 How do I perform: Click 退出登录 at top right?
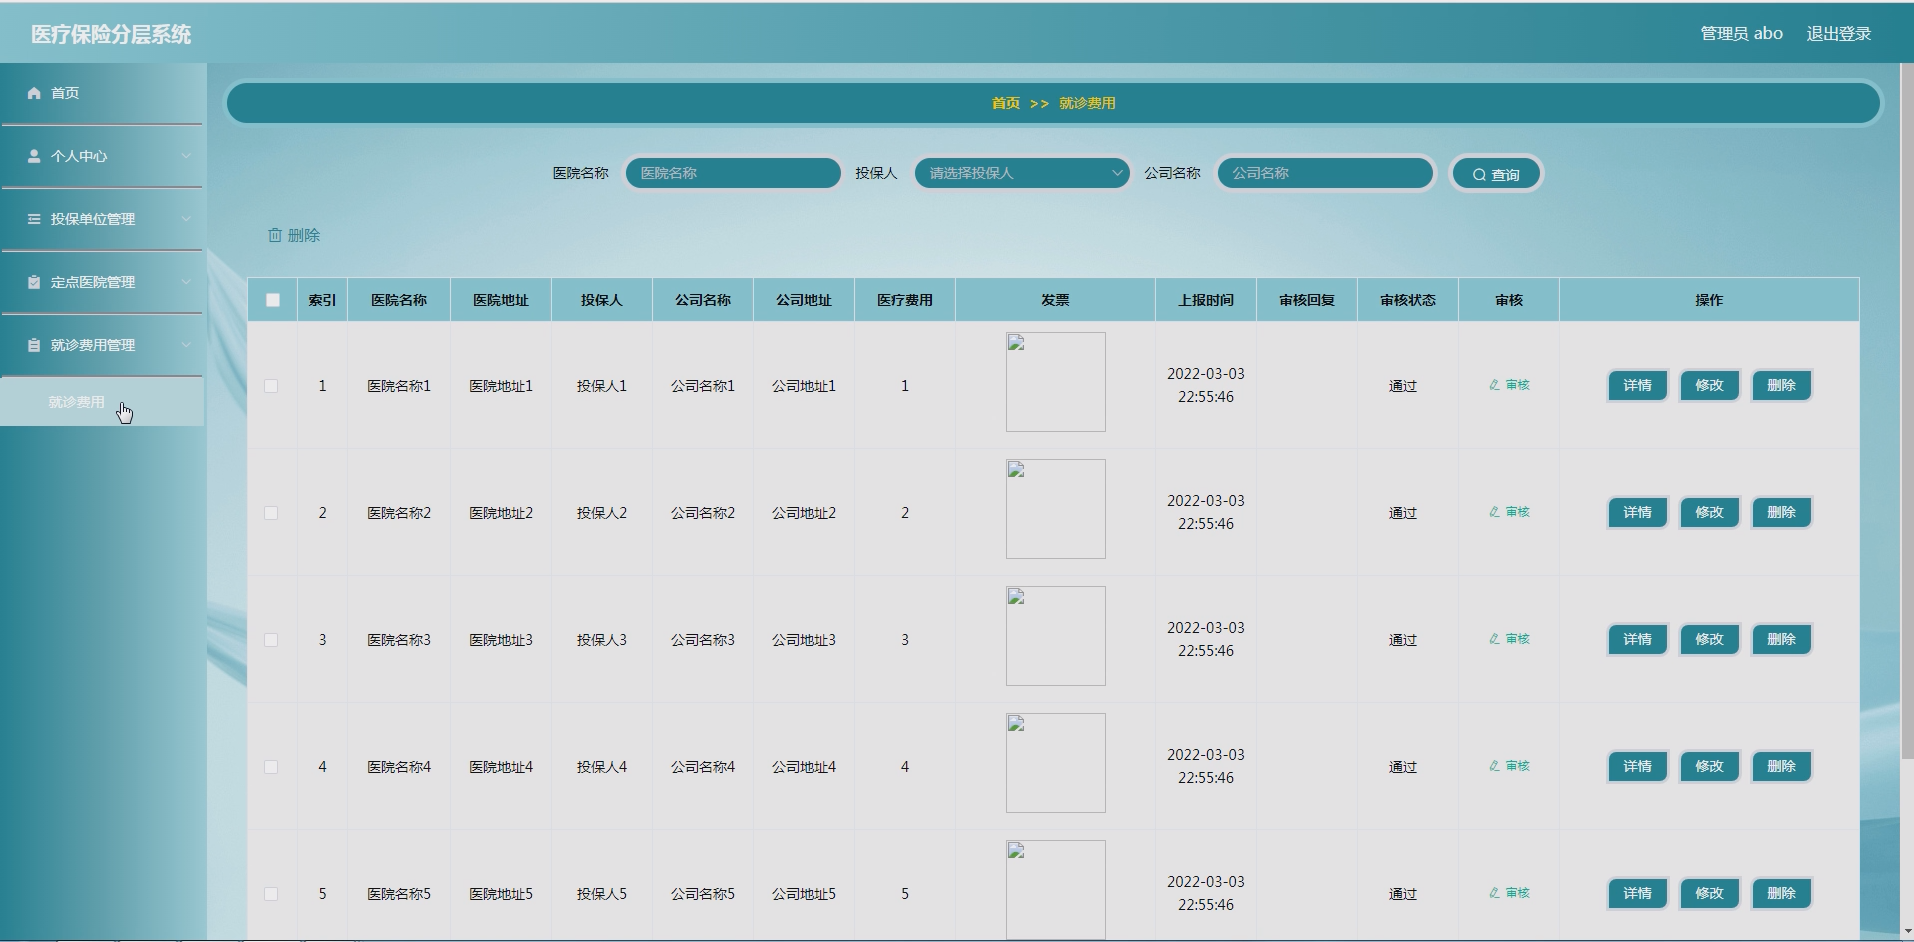[1840, 33]
